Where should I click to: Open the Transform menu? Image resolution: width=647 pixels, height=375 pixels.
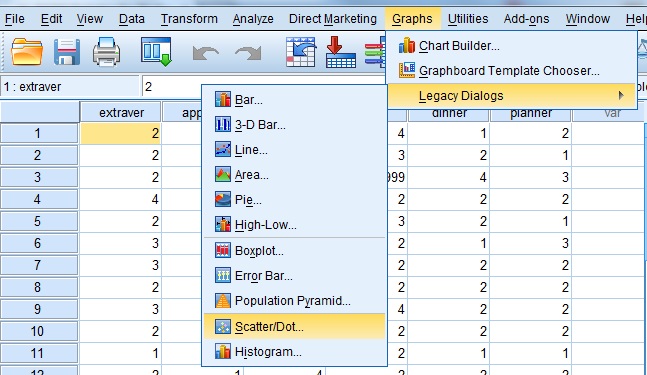189,19
